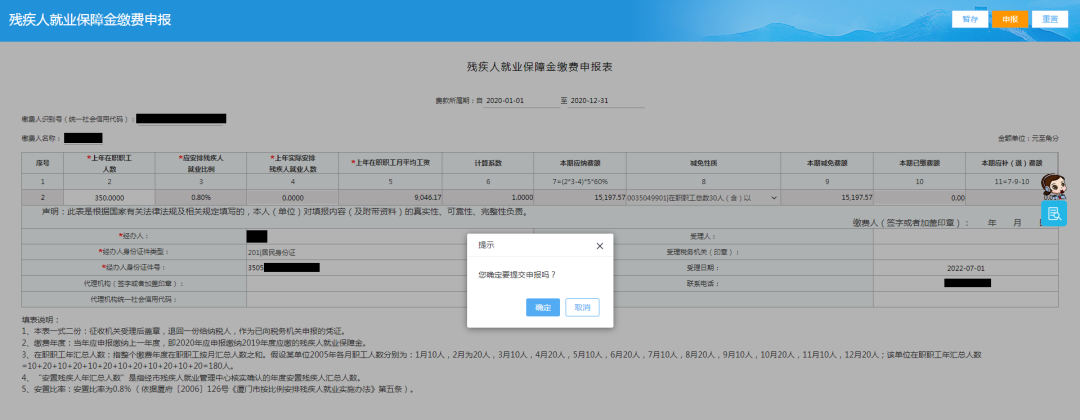
Task: Click the 重置 reset button
Action: 1049,19
